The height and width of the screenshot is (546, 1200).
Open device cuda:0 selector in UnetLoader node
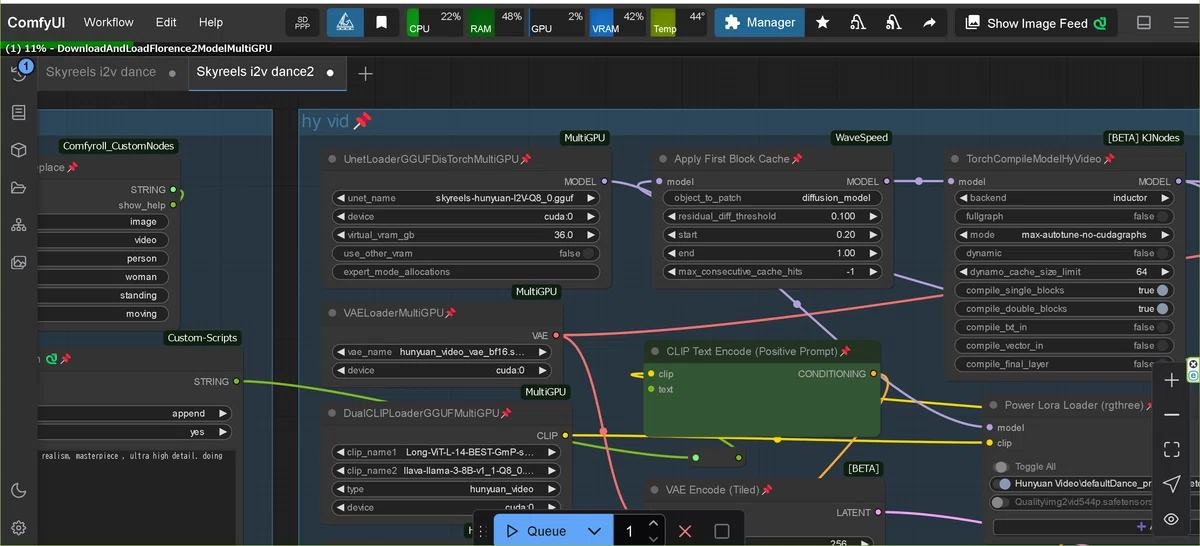pyautogui.click(x=466, y=216)
